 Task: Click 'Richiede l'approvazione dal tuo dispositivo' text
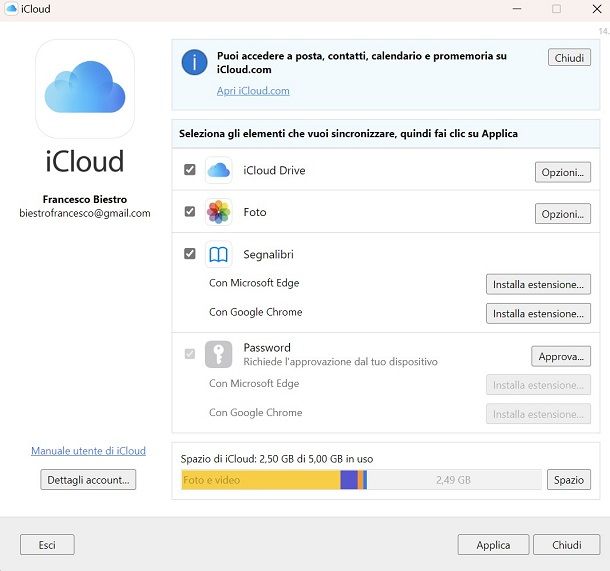click(x=340, y=362)
